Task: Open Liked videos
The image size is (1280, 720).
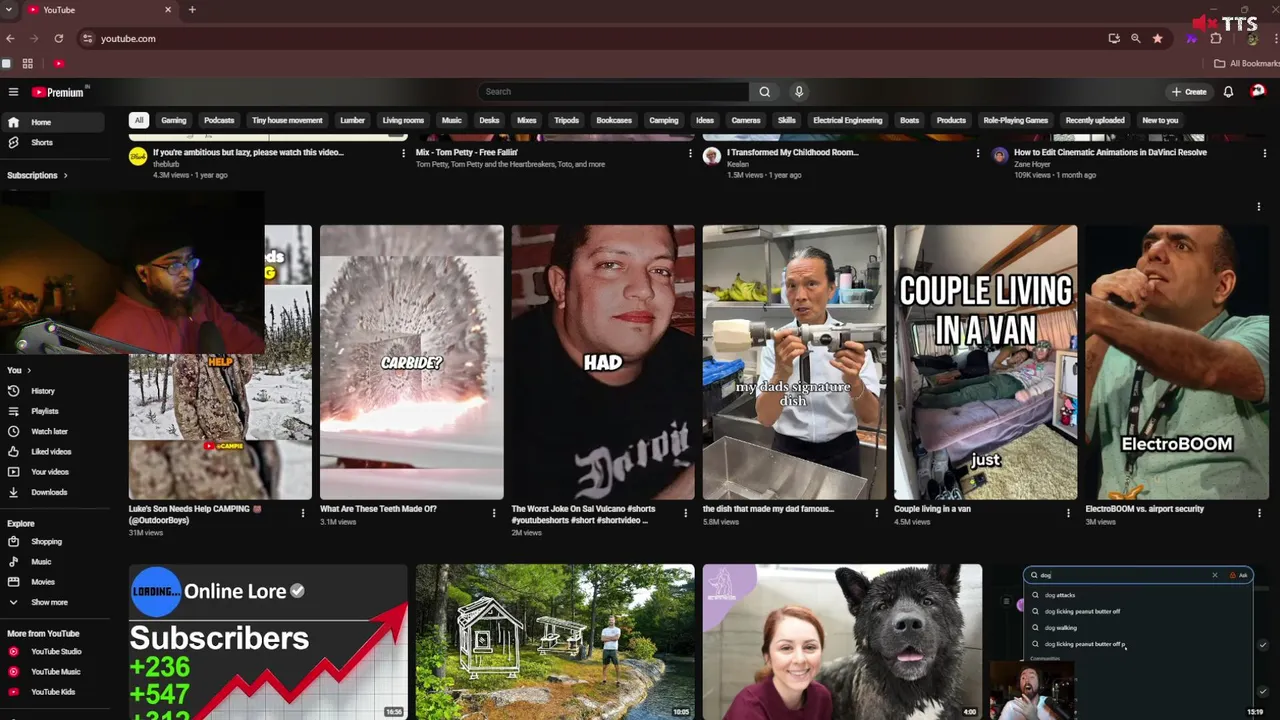Action: [53, 452]
